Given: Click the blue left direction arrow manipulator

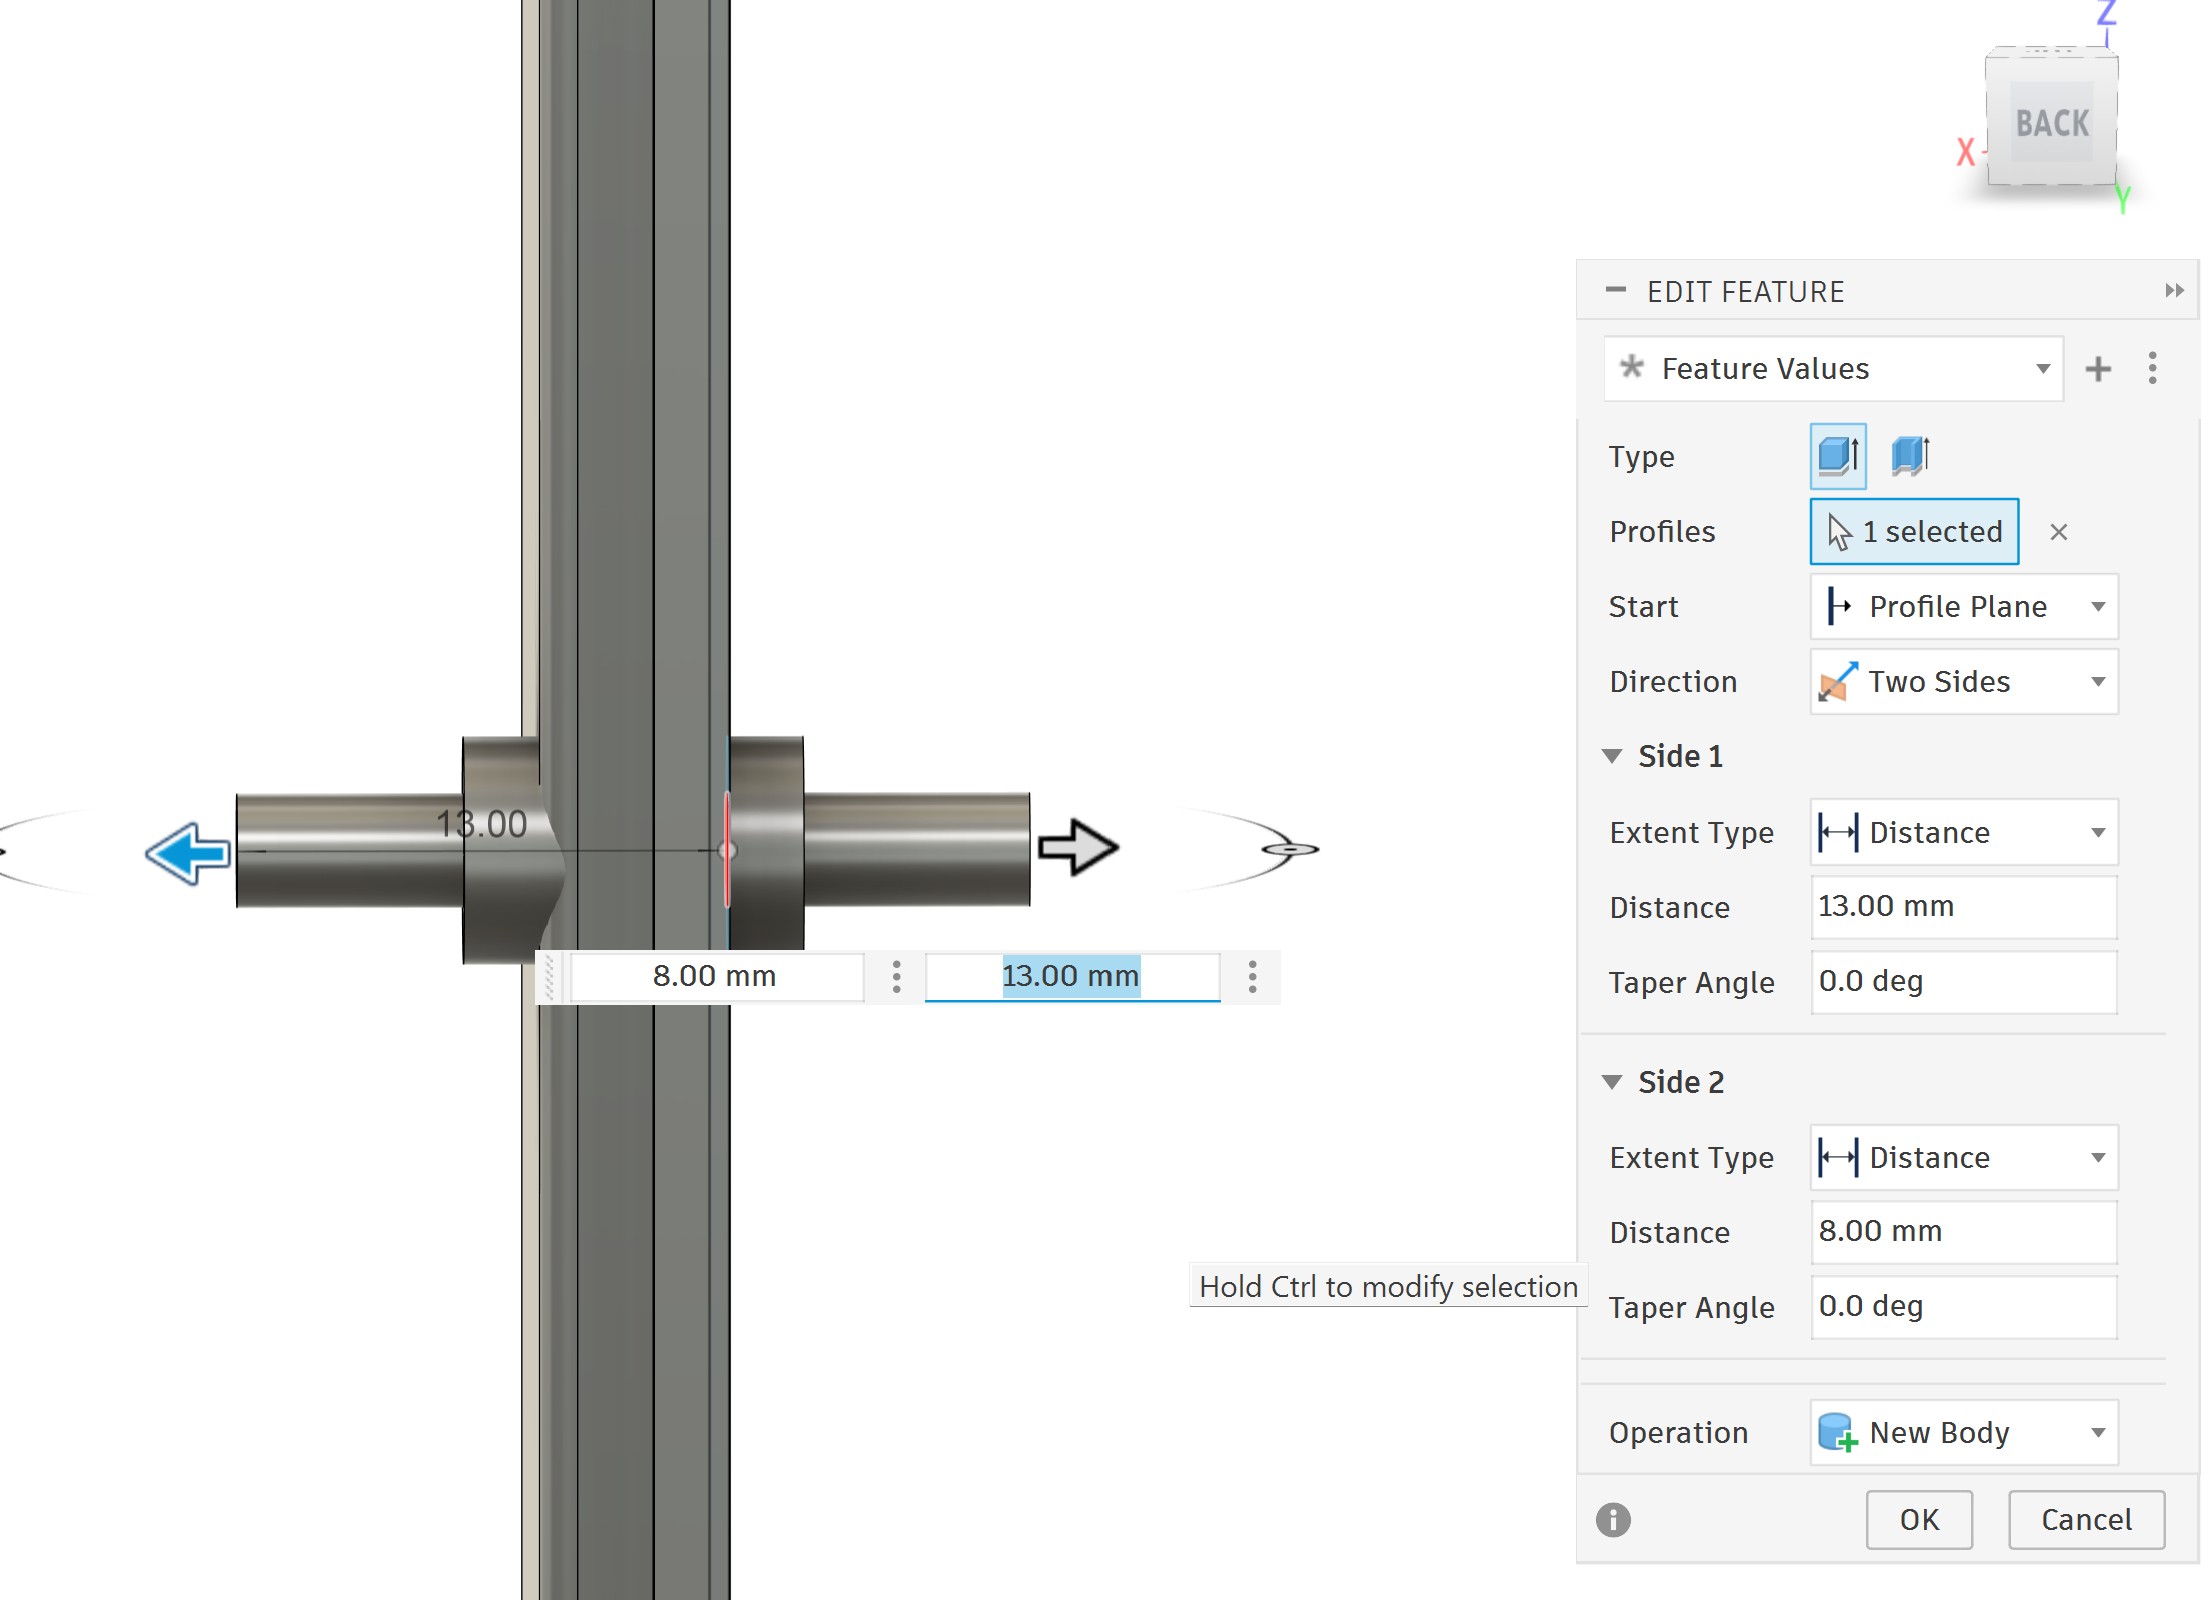Looking at the screenshot, I should point(188,853).
